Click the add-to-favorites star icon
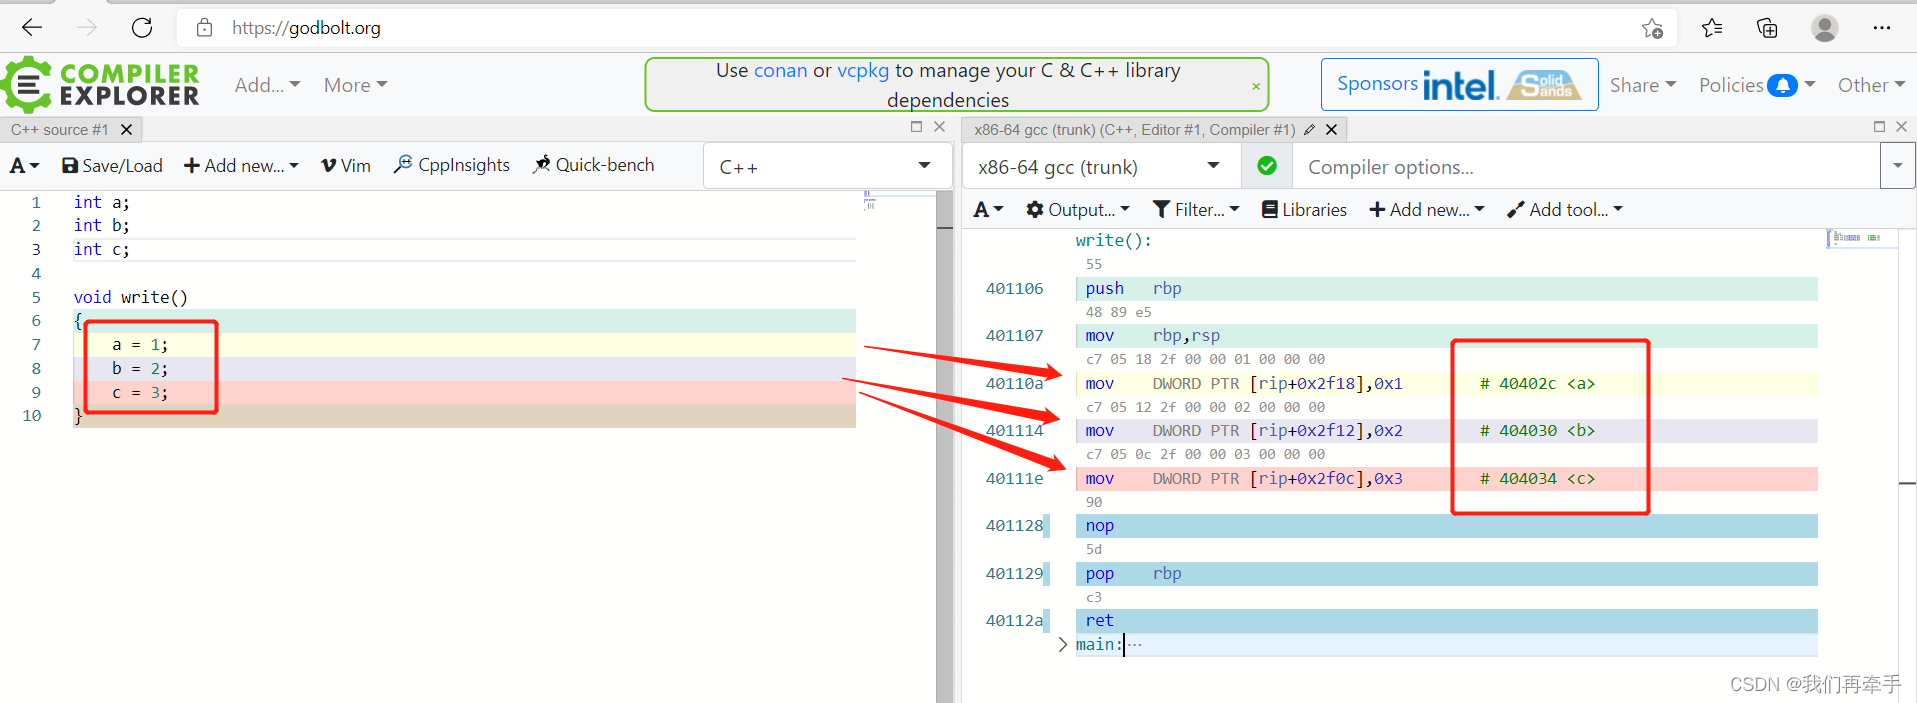 point(1652,28)
